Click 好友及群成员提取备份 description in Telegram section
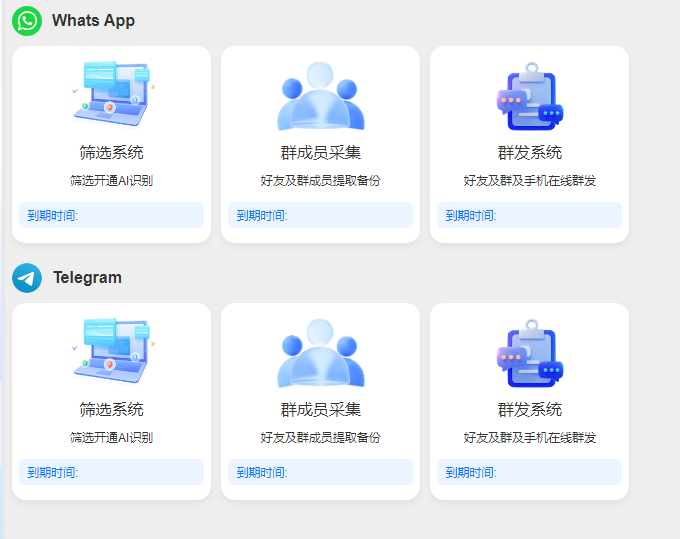This screenshot has width=680, height=539. 320,438
